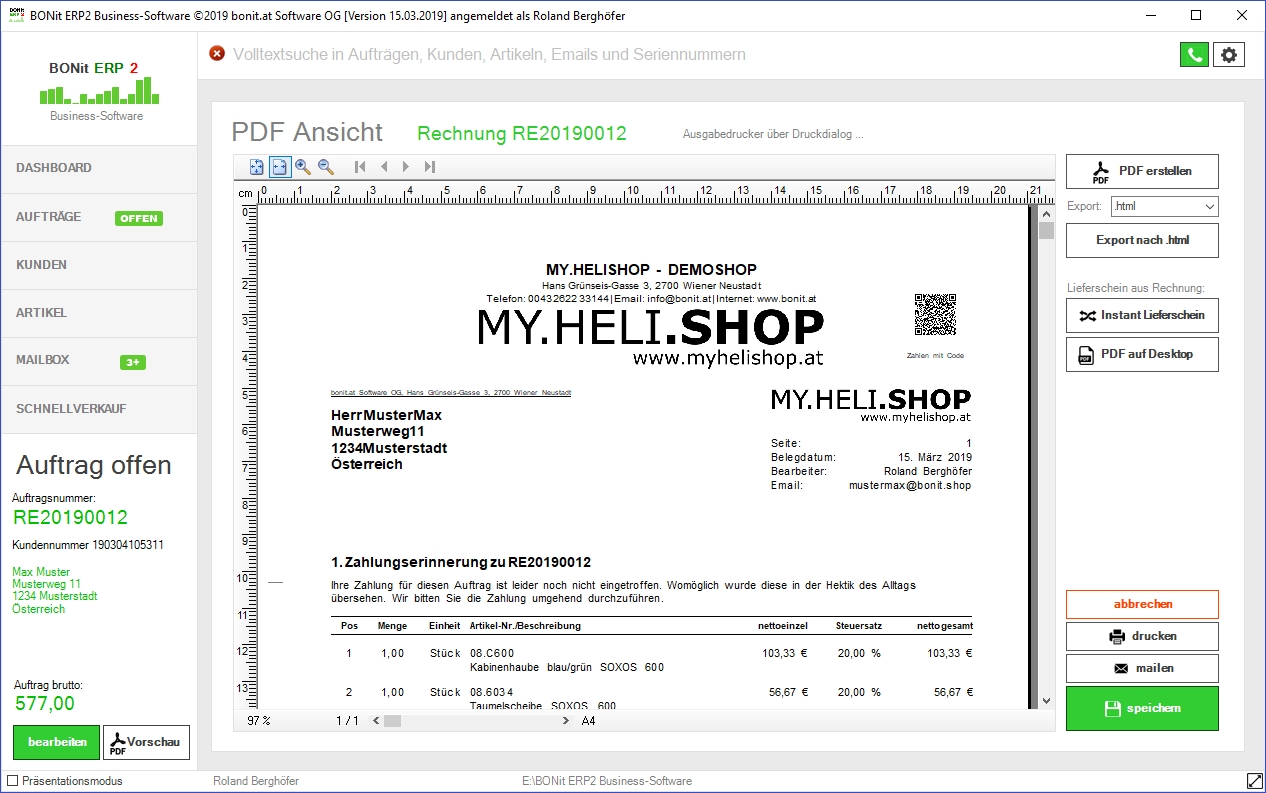Click the preview vertical scrollbar down arrow
This screenshot has width=1266, height=793.
click(1047, 701)
